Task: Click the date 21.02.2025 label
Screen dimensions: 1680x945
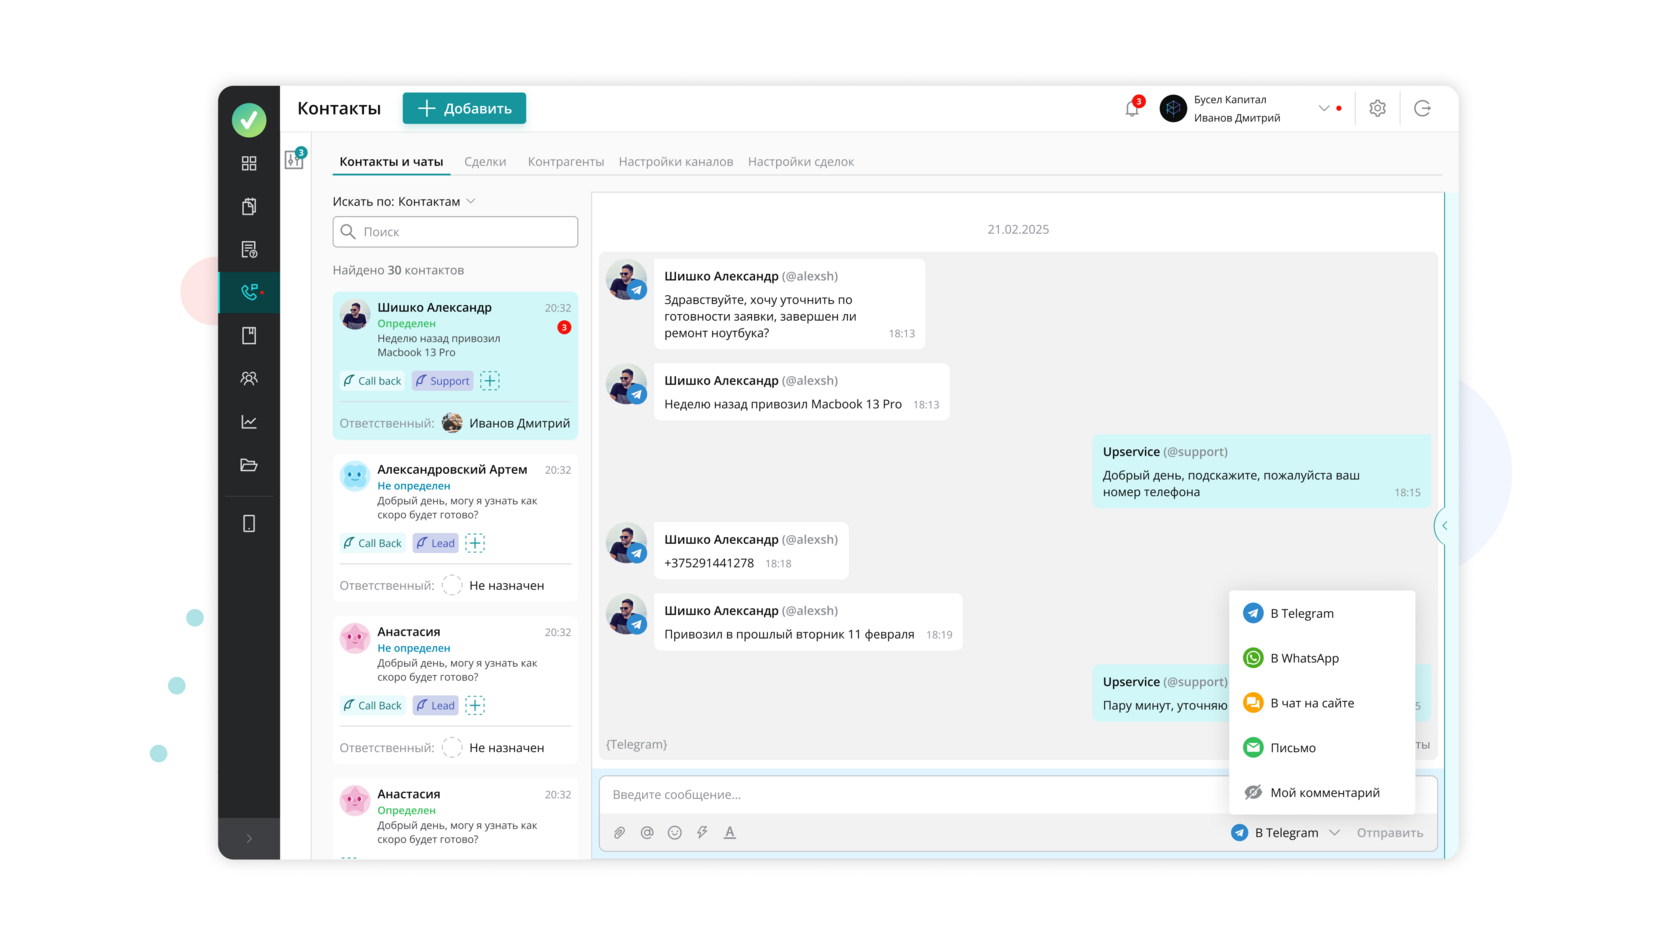Action: (1018, 229)
